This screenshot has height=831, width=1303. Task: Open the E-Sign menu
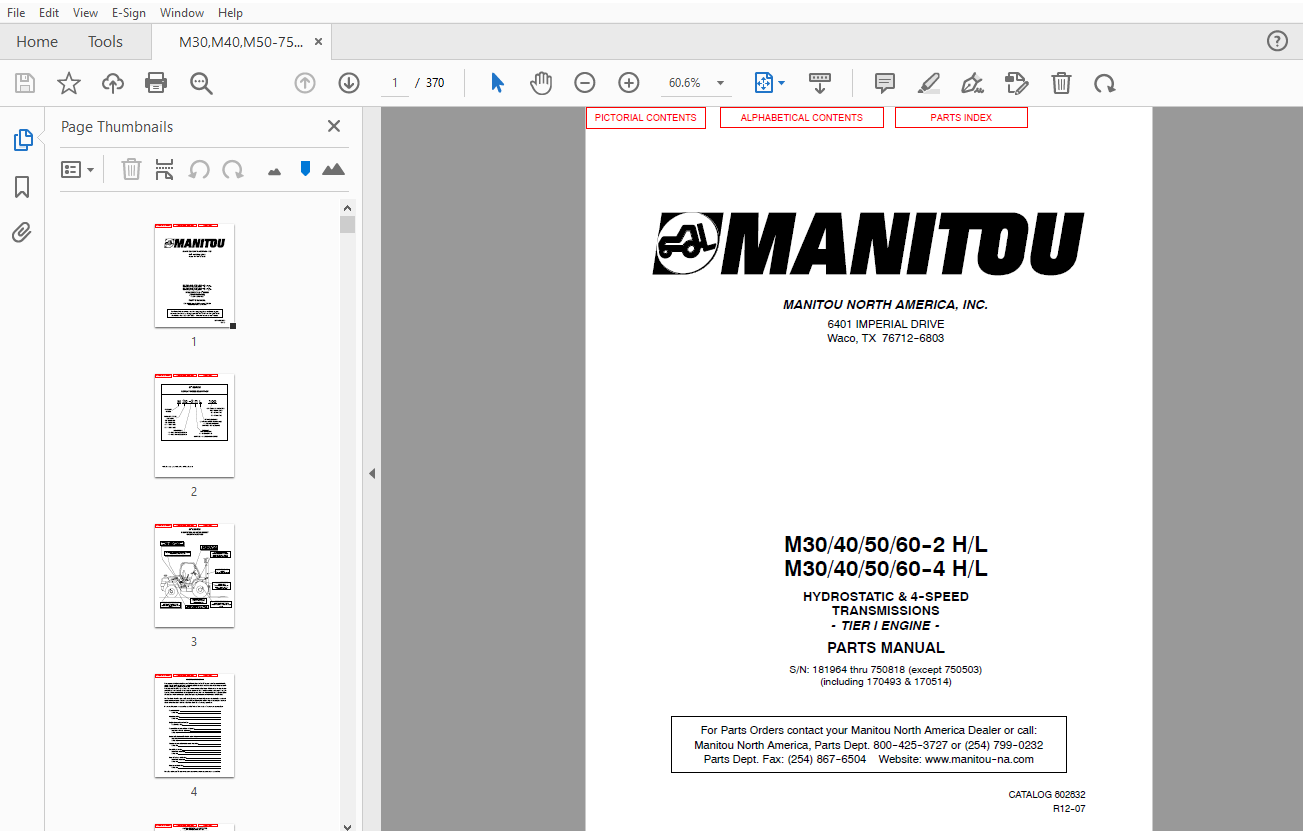(x=129, y=13)
